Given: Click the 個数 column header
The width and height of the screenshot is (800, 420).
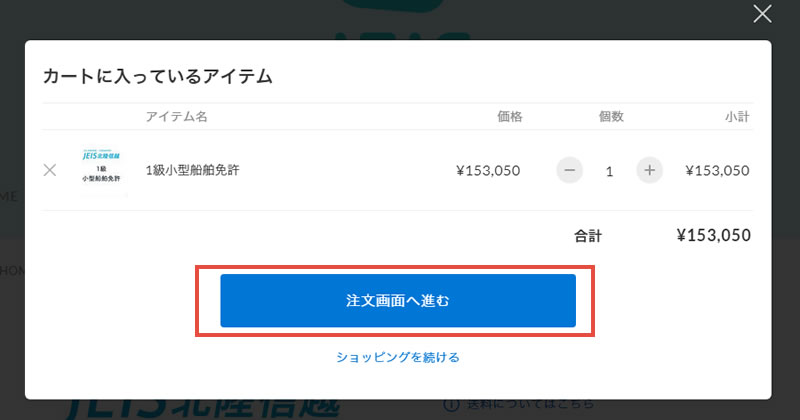Looking at the screenshot, I should pyautogui.click(x=611, y=117).
